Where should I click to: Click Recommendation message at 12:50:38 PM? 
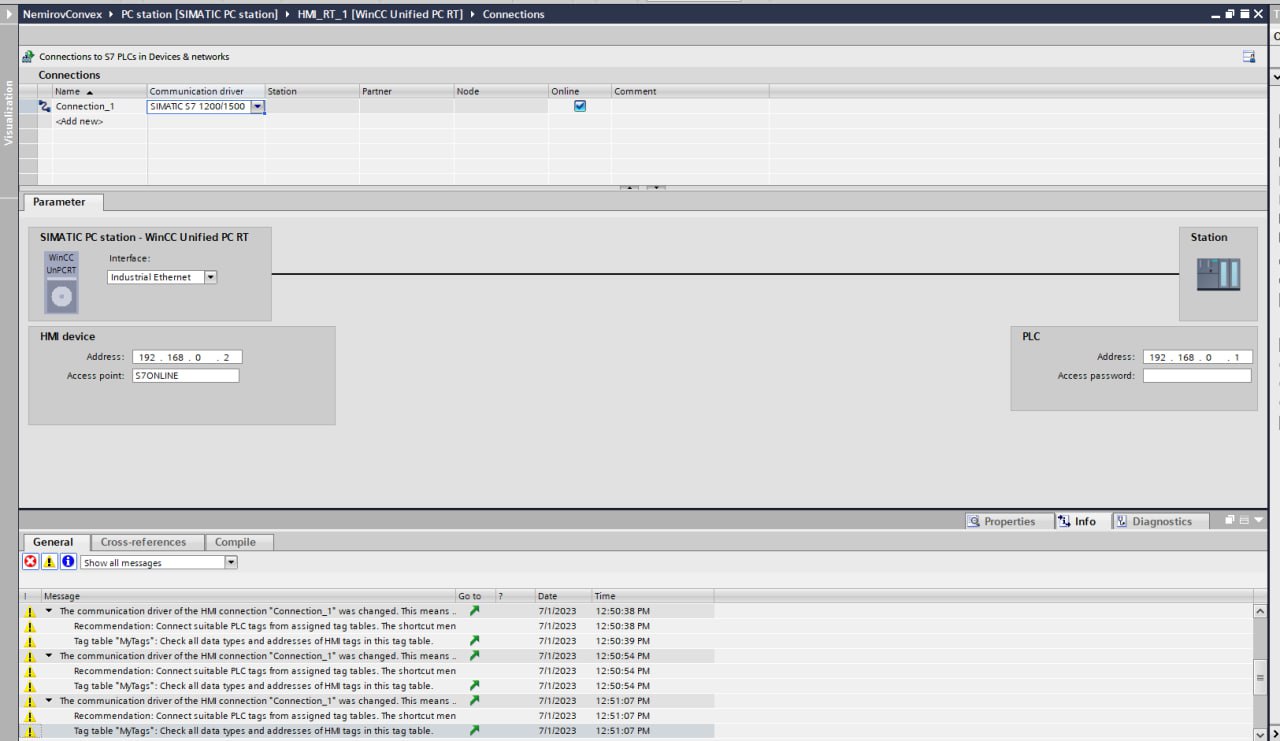[x=264, y=626]
